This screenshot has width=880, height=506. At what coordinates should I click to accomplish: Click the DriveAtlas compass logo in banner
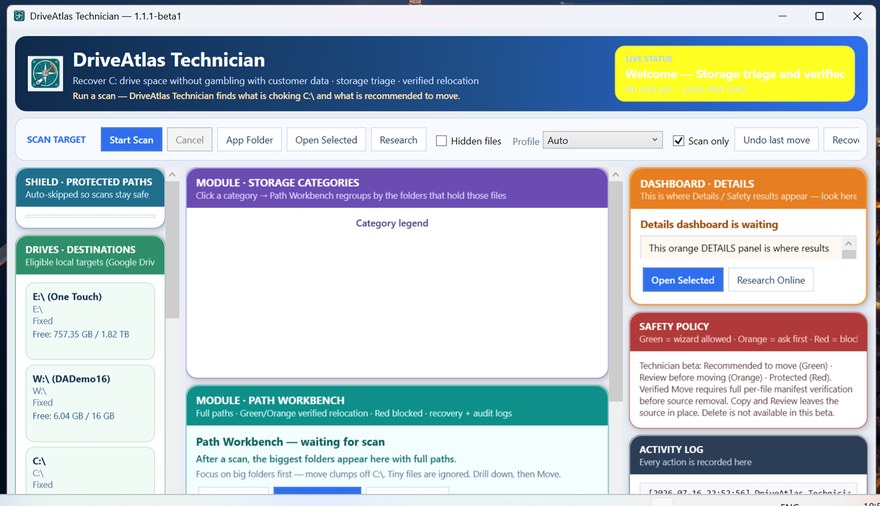tap(45, 73)
